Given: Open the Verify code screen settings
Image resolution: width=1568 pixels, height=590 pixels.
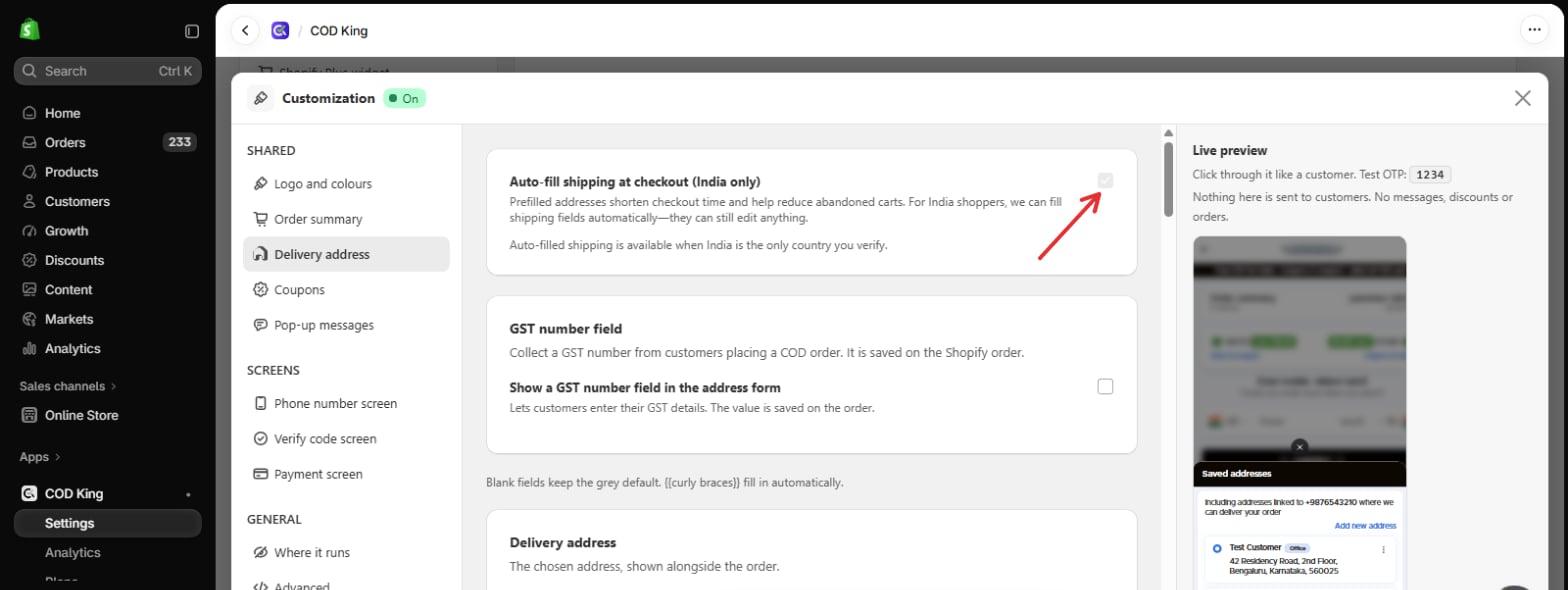Looking at the screenshot, I should click(346, 439).
